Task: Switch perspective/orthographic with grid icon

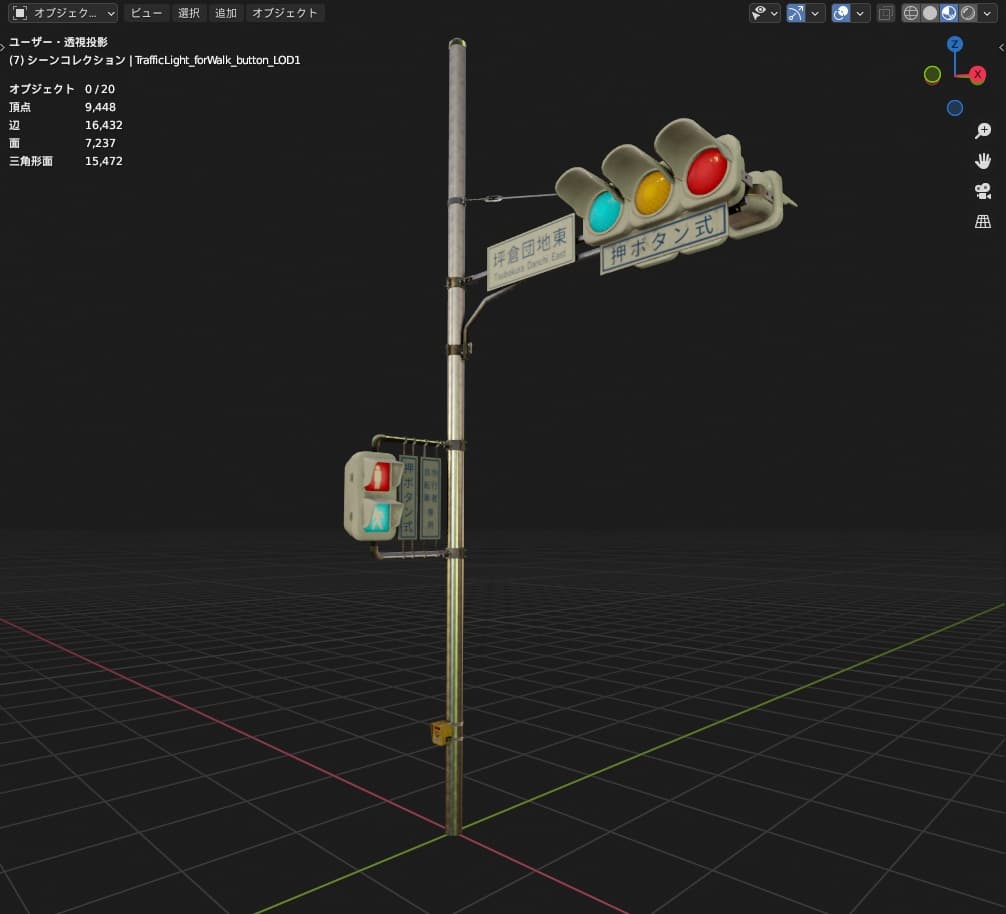Action: pyautogui.click(x=982, y=222)
